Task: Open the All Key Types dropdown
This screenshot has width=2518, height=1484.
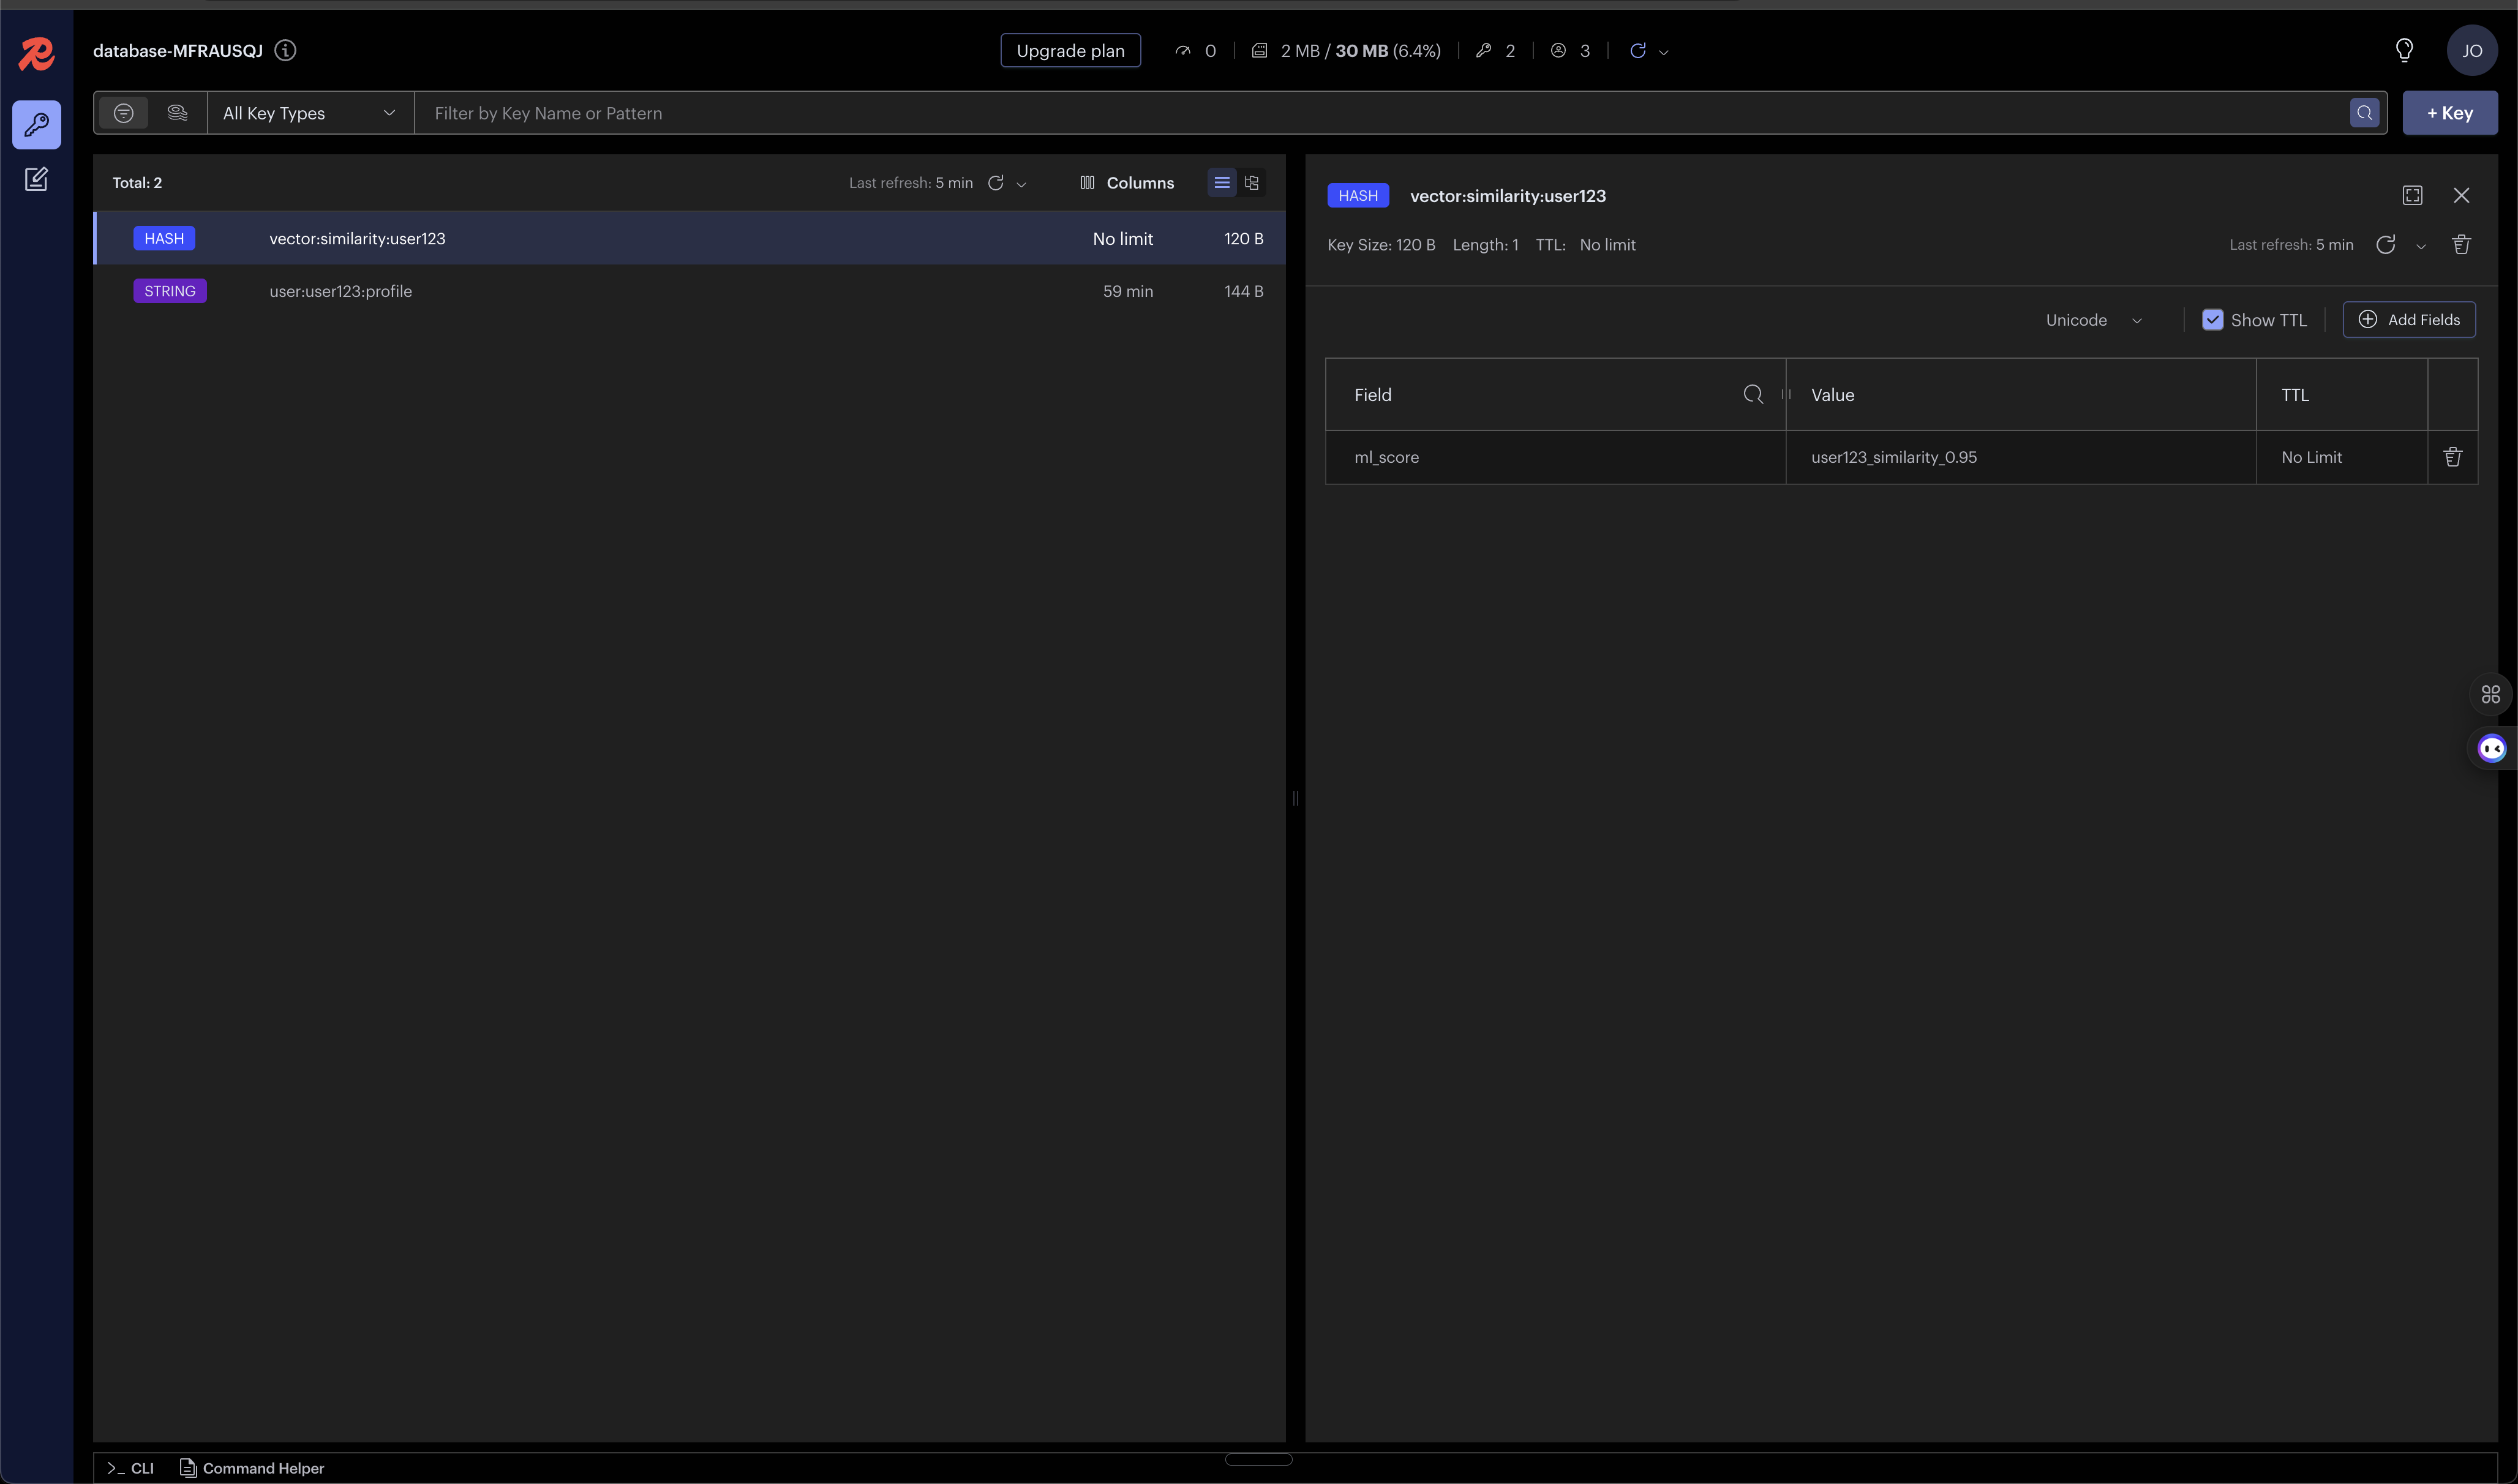Action: (309, 113)
